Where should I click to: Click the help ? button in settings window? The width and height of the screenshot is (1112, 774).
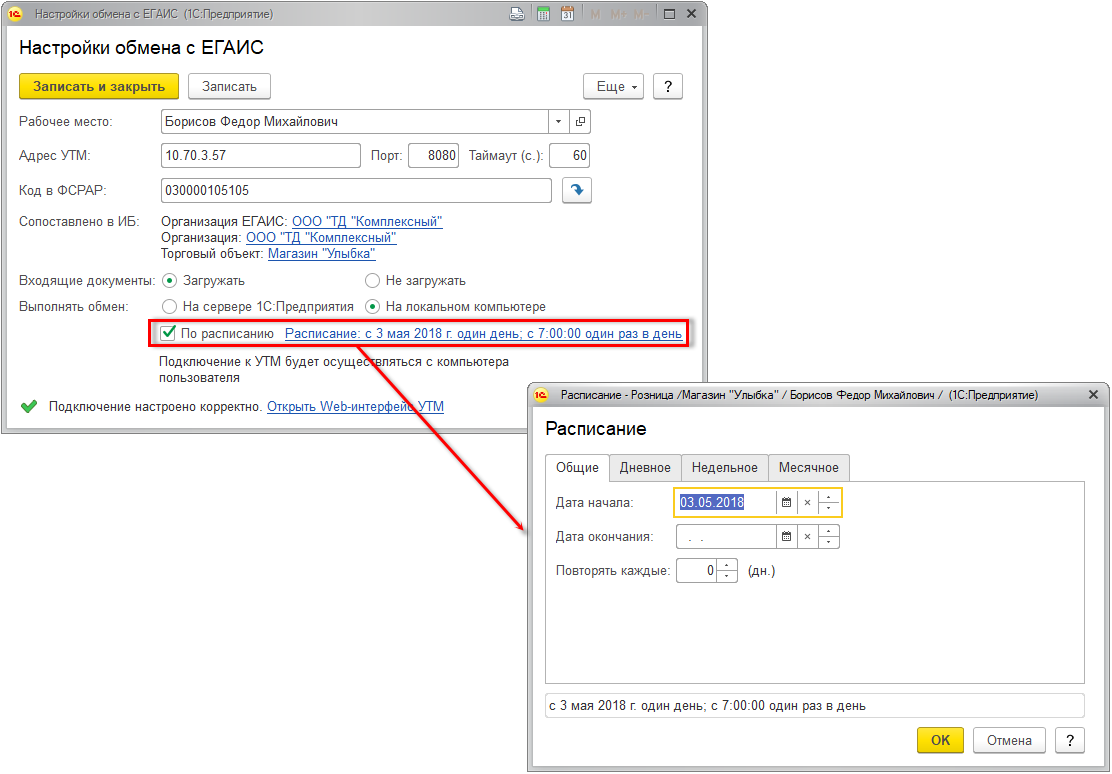[x=667, y=87]
